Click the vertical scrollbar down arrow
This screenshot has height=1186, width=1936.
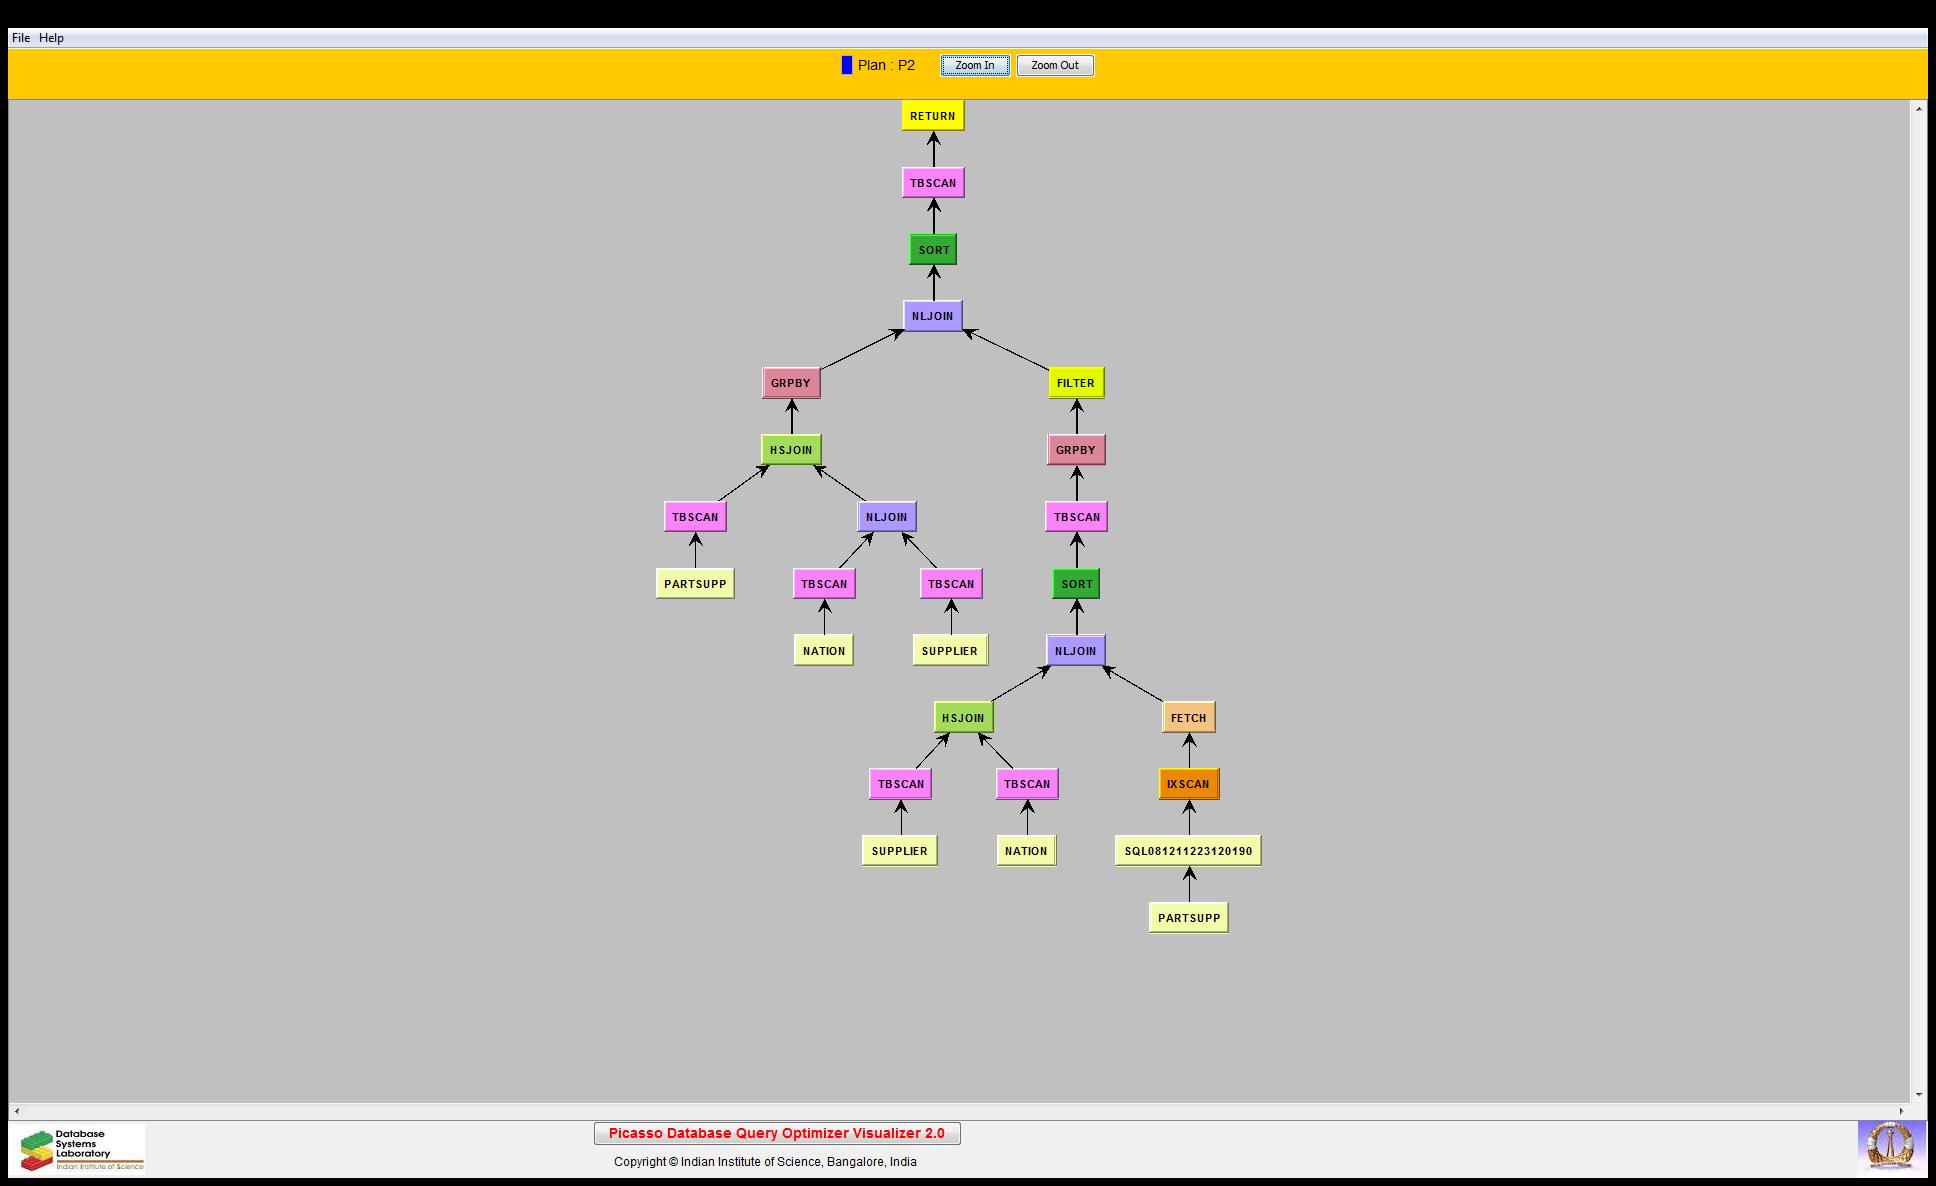(1918, 1095)
